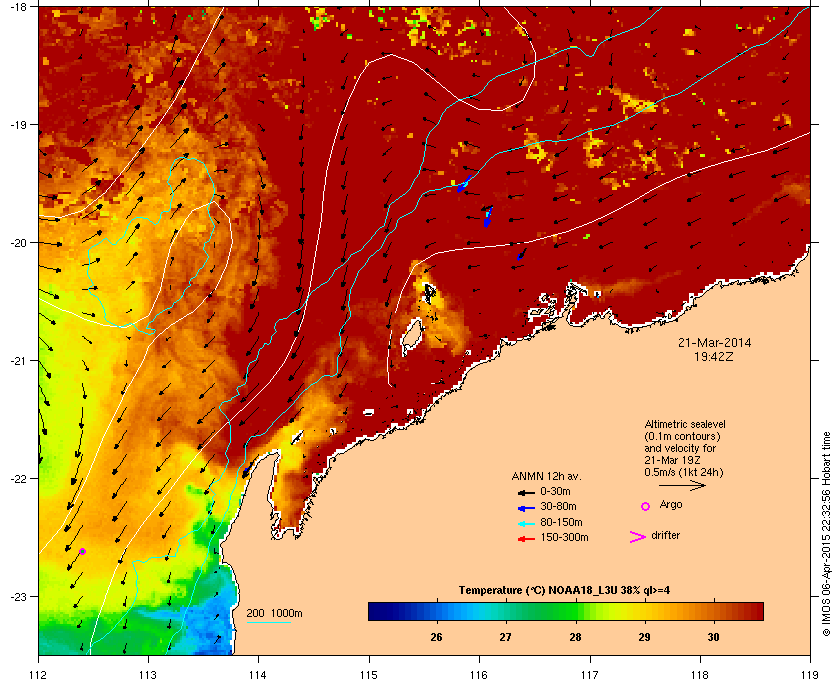Screen dimensions: 840x680
Task: Click the white-outlined island near 115.4, -20.8
Action: pos(412,335)
